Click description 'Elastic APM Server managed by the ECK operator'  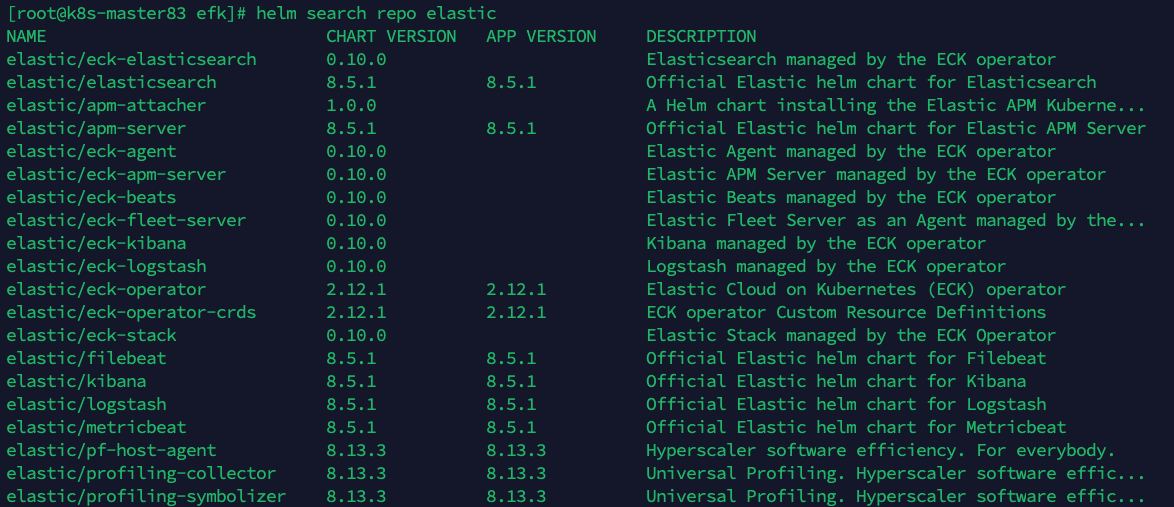point(876,174)
